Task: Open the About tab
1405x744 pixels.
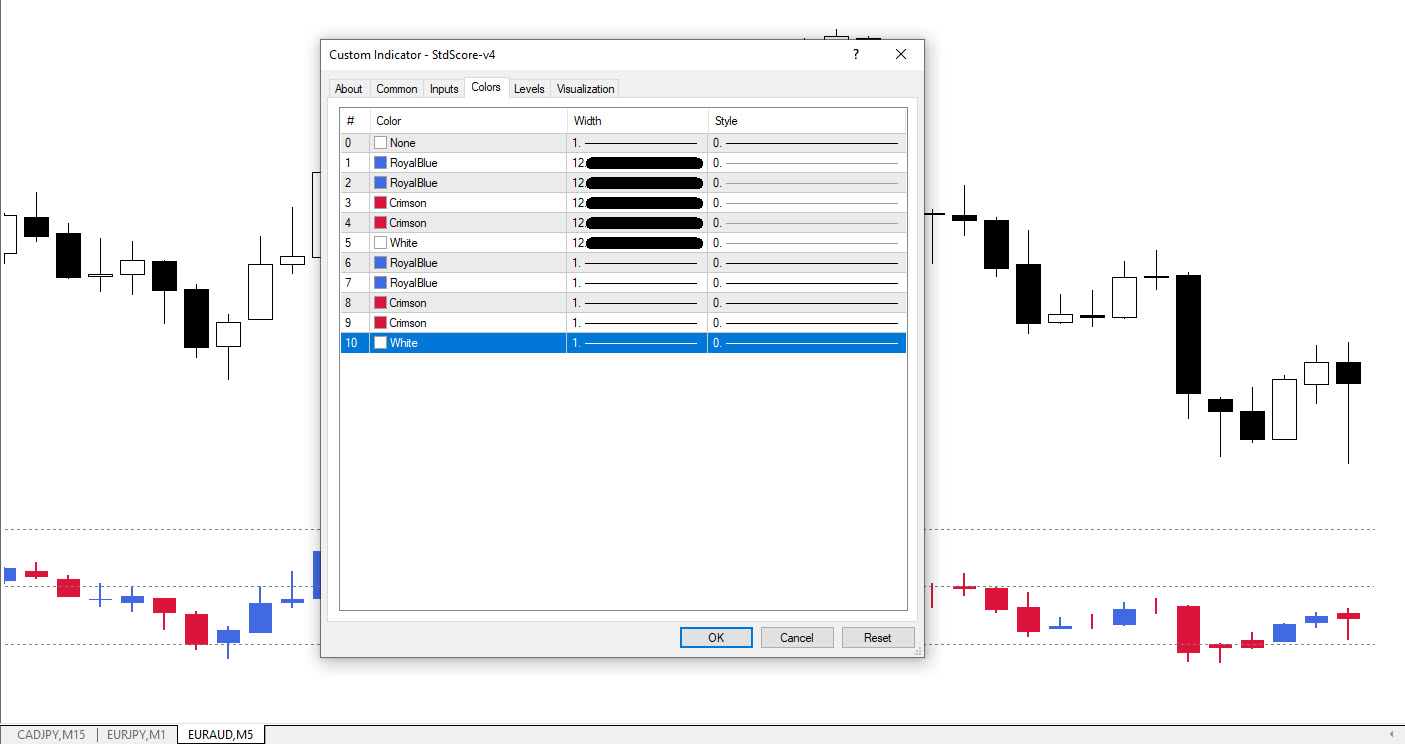Action: coord(349,89)
